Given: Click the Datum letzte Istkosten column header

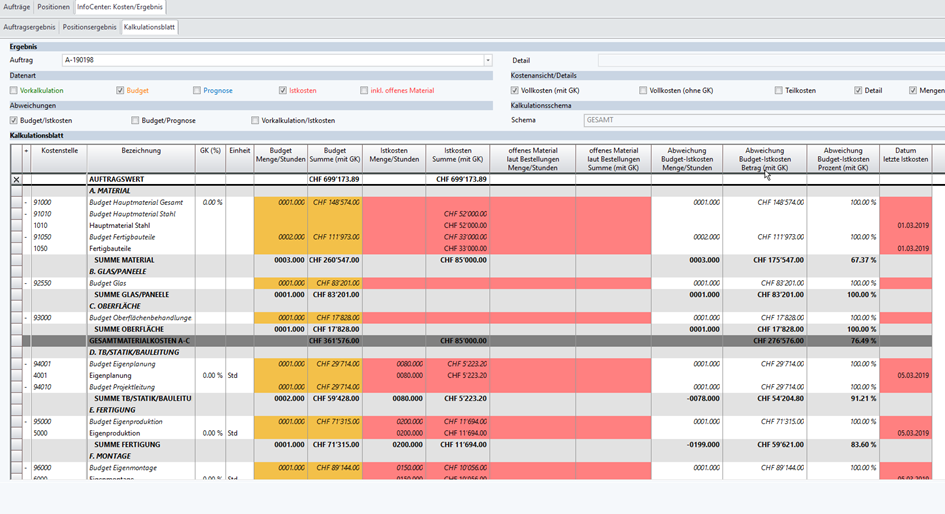Looking at the screenshot, I should click(905, 155).
